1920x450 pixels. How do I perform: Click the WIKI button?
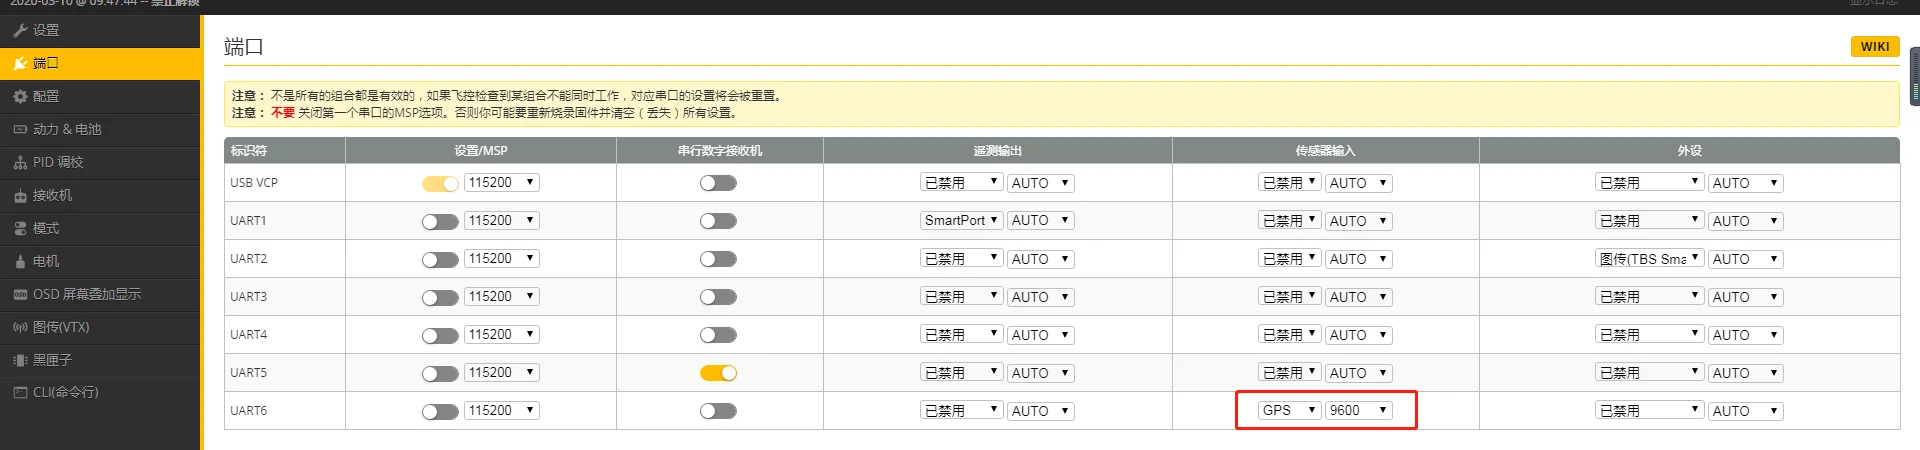pos(1874,47)
